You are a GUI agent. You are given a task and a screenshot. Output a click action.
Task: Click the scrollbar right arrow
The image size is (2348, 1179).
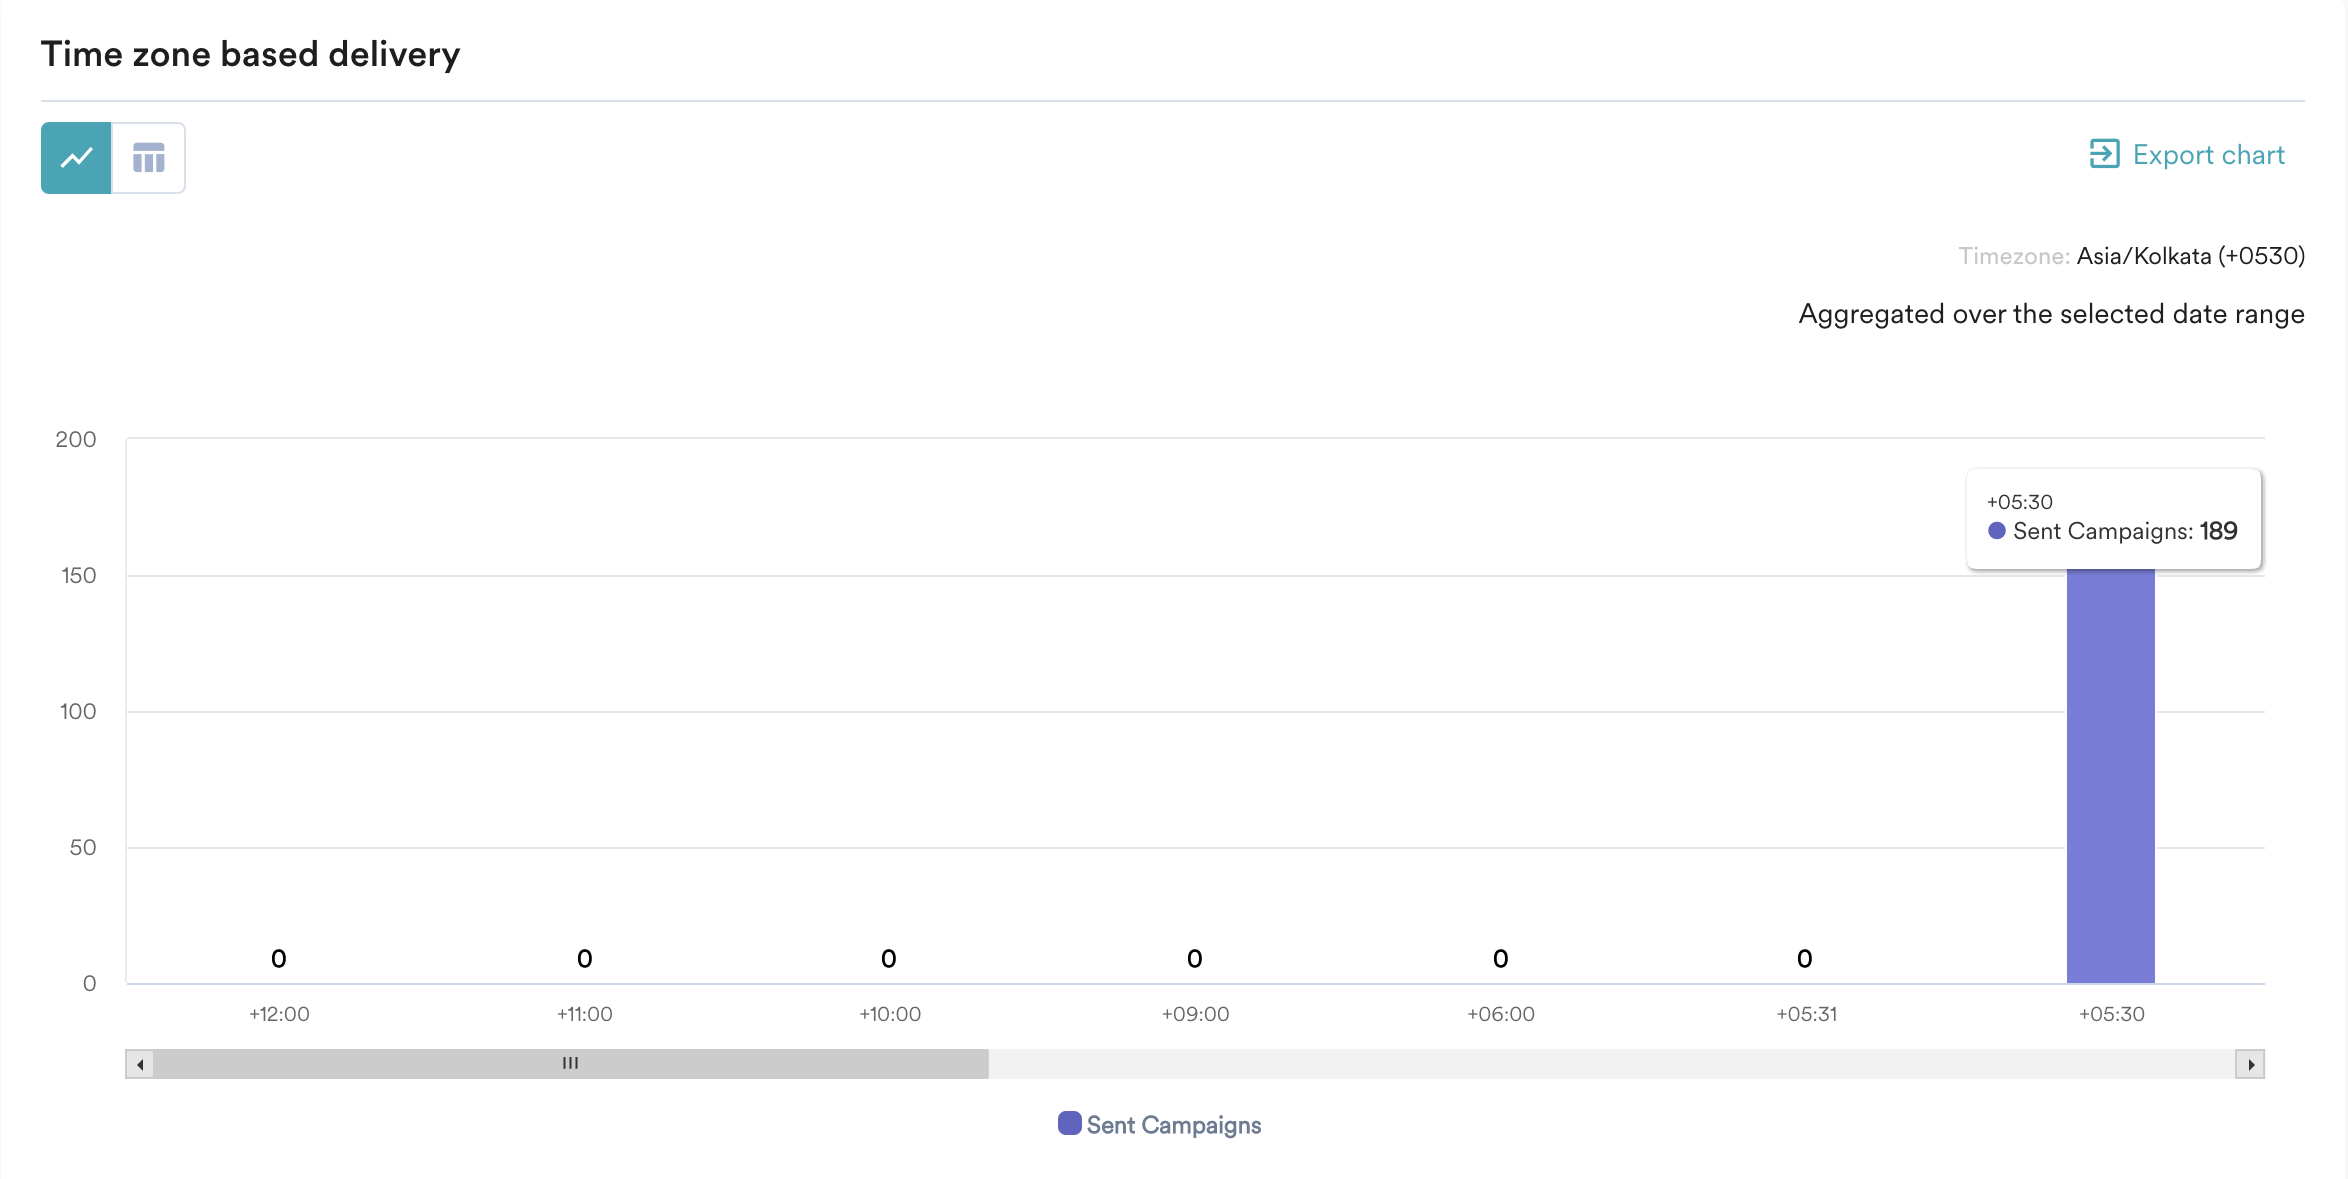2250,1064
